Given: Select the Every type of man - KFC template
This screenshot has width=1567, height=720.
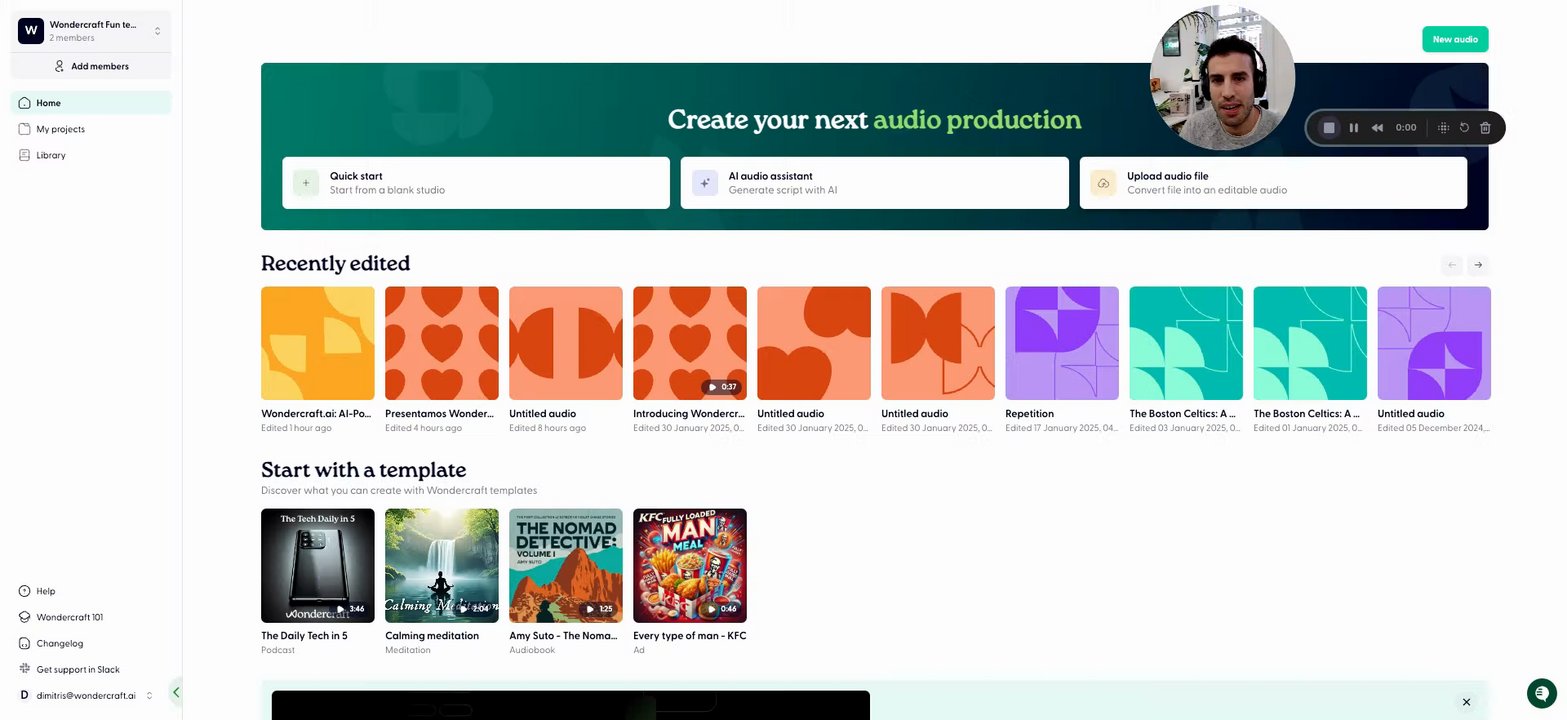Looking at the screenshot, I should (690, 582).
